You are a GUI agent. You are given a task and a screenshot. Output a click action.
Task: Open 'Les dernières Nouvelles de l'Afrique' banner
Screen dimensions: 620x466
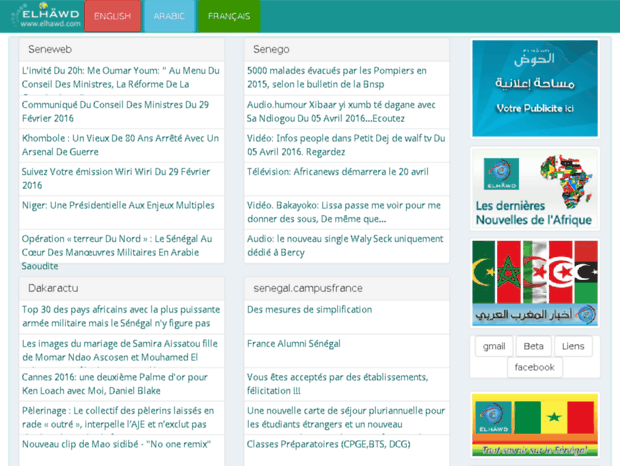coord(535,189)
